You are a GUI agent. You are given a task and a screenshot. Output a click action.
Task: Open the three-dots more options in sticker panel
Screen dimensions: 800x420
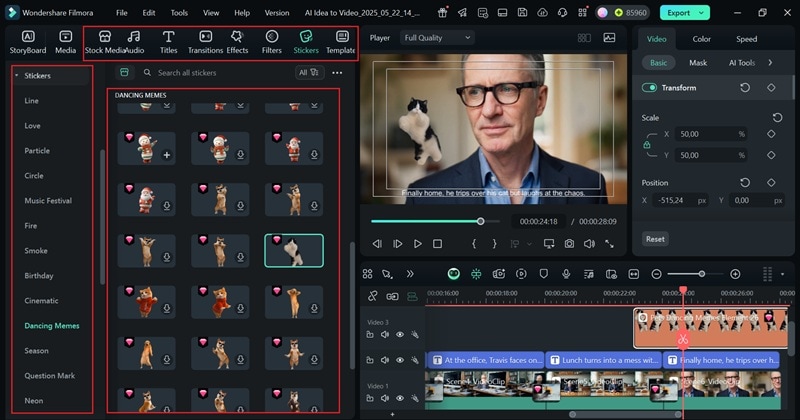(337, 73)
